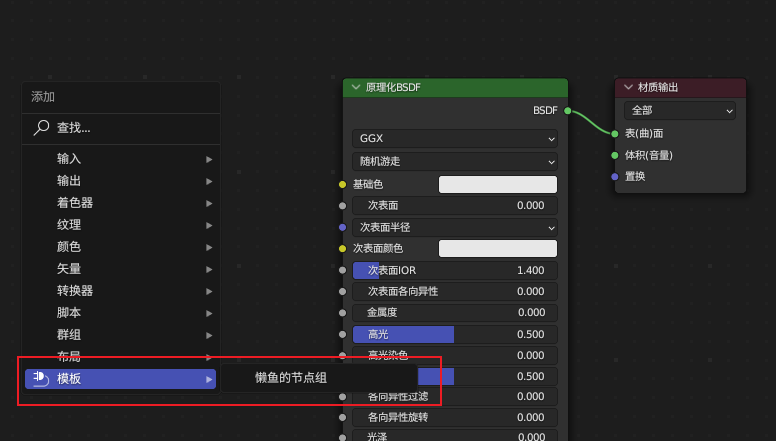Screen dimensions: 776x441
Task: Click the green BSDF output socket
Action: 568,110
